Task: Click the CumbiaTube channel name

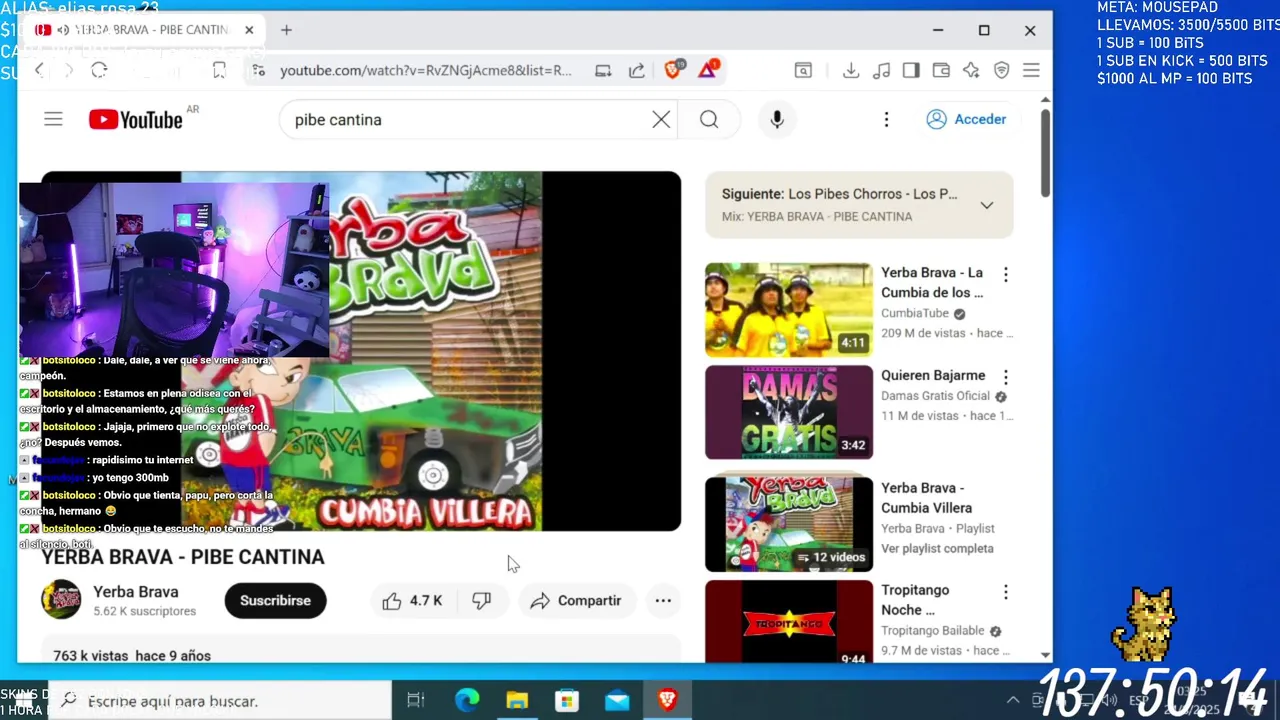Action: pos(915,313)
